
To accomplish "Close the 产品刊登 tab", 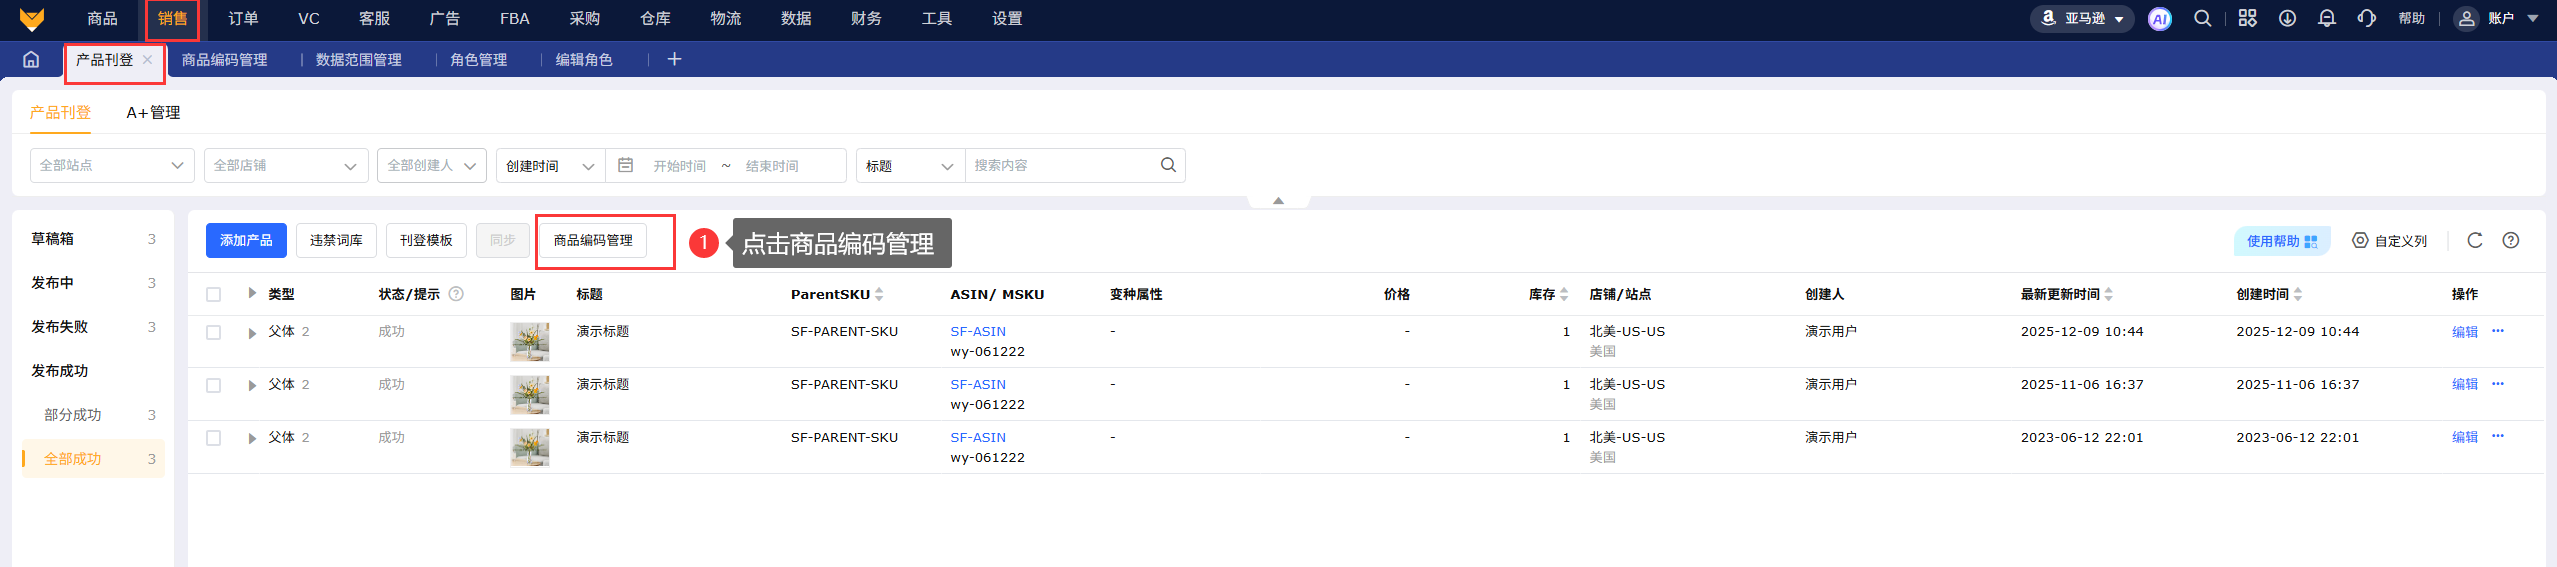I will 148,59.
